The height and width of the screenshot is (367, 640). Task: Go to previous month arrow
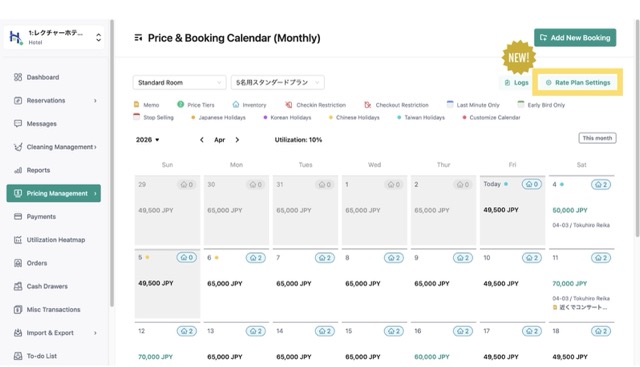(x=202, y=140)
